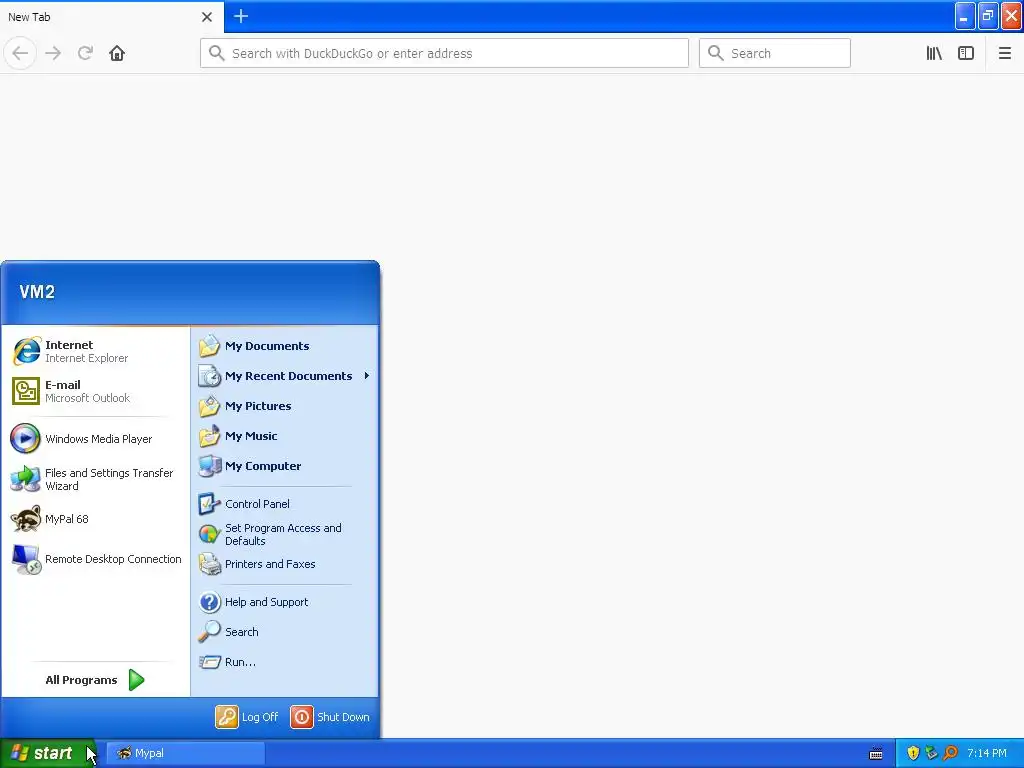Start Files and Settings Transfer Wizard

click(95, 479)
